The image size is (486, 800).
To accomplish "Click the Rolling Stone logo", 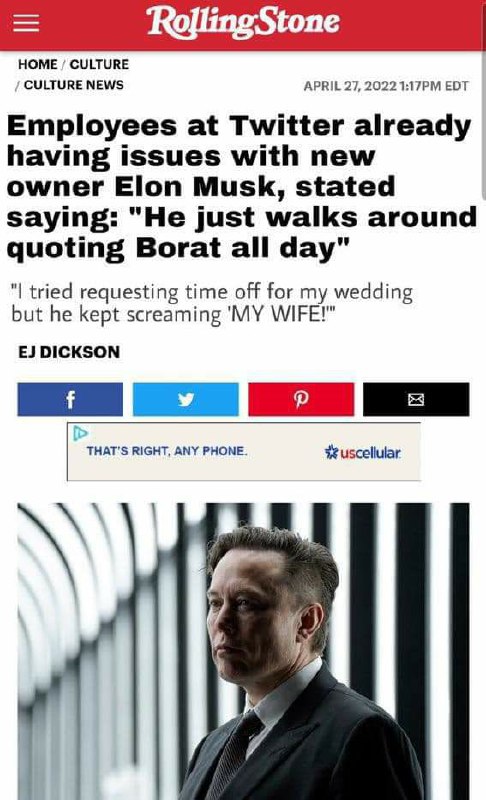I will tap(243, 23).
